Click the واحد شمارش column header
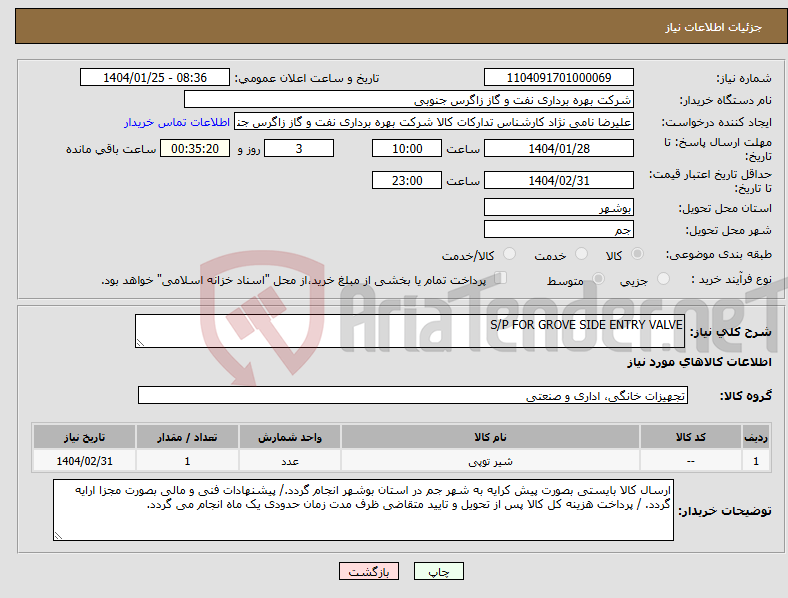The height and width of the screenshot is (598, 788). click(x=290, y=437)
